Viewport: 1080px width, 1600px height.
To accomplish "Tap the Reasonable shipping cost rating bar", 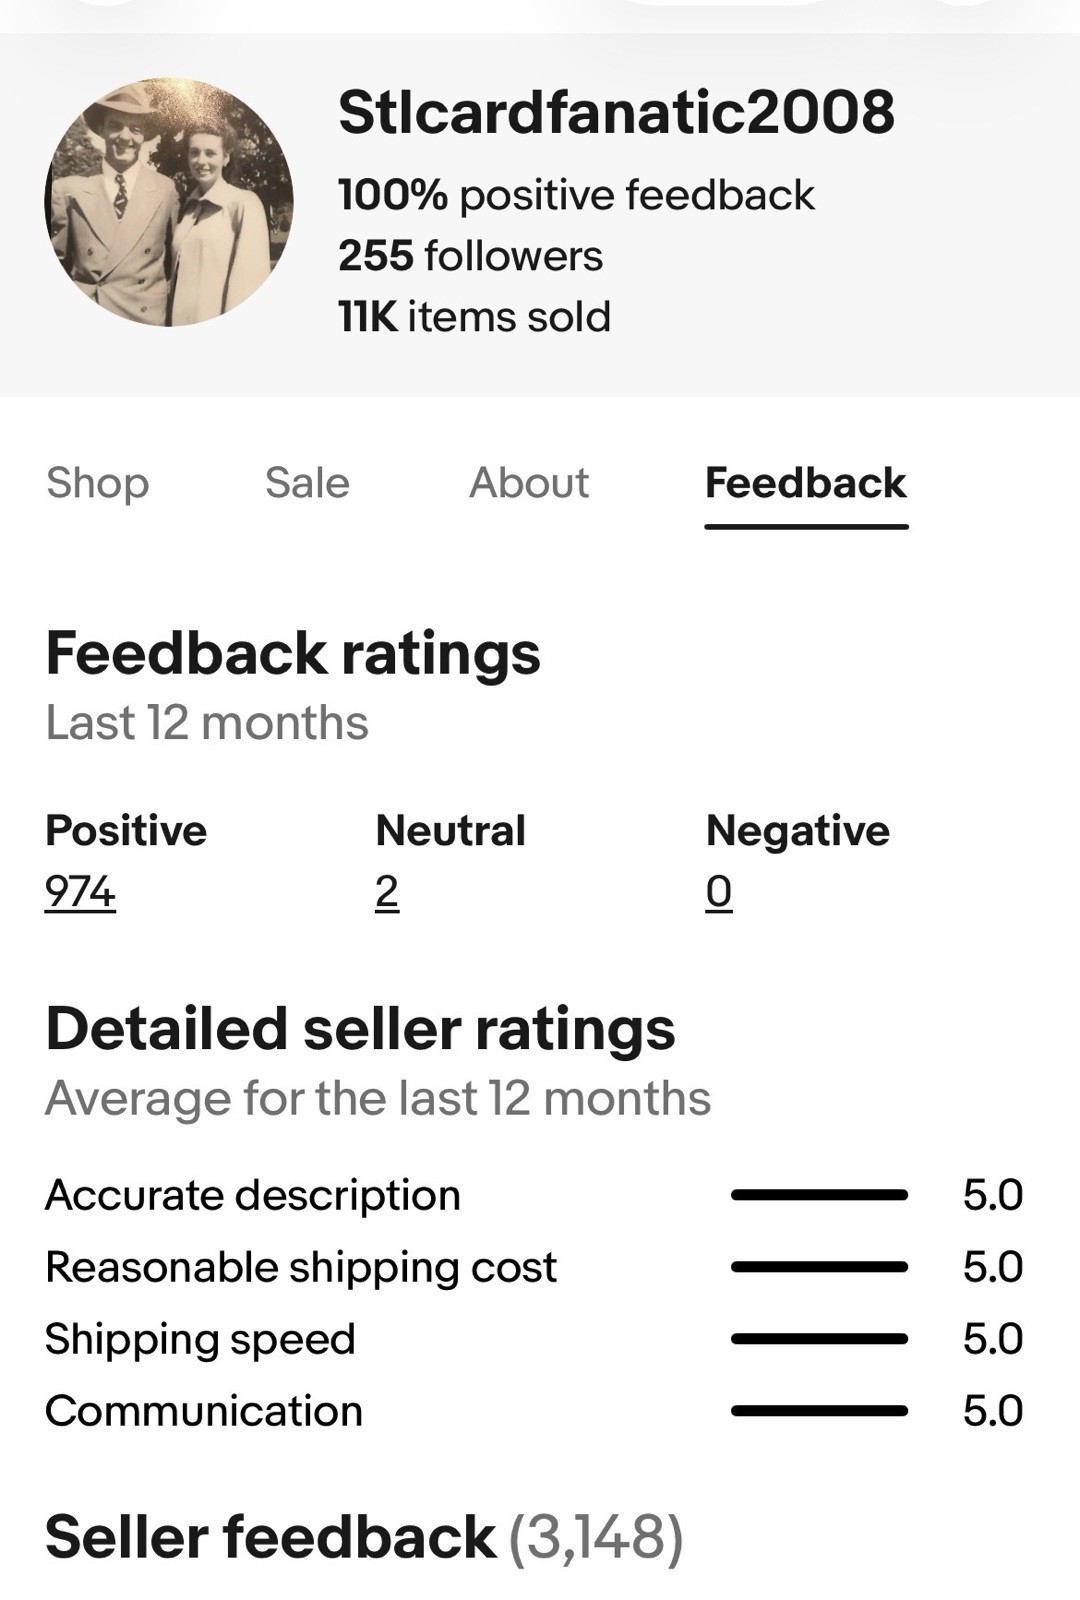I will [x=819, y=1267].
